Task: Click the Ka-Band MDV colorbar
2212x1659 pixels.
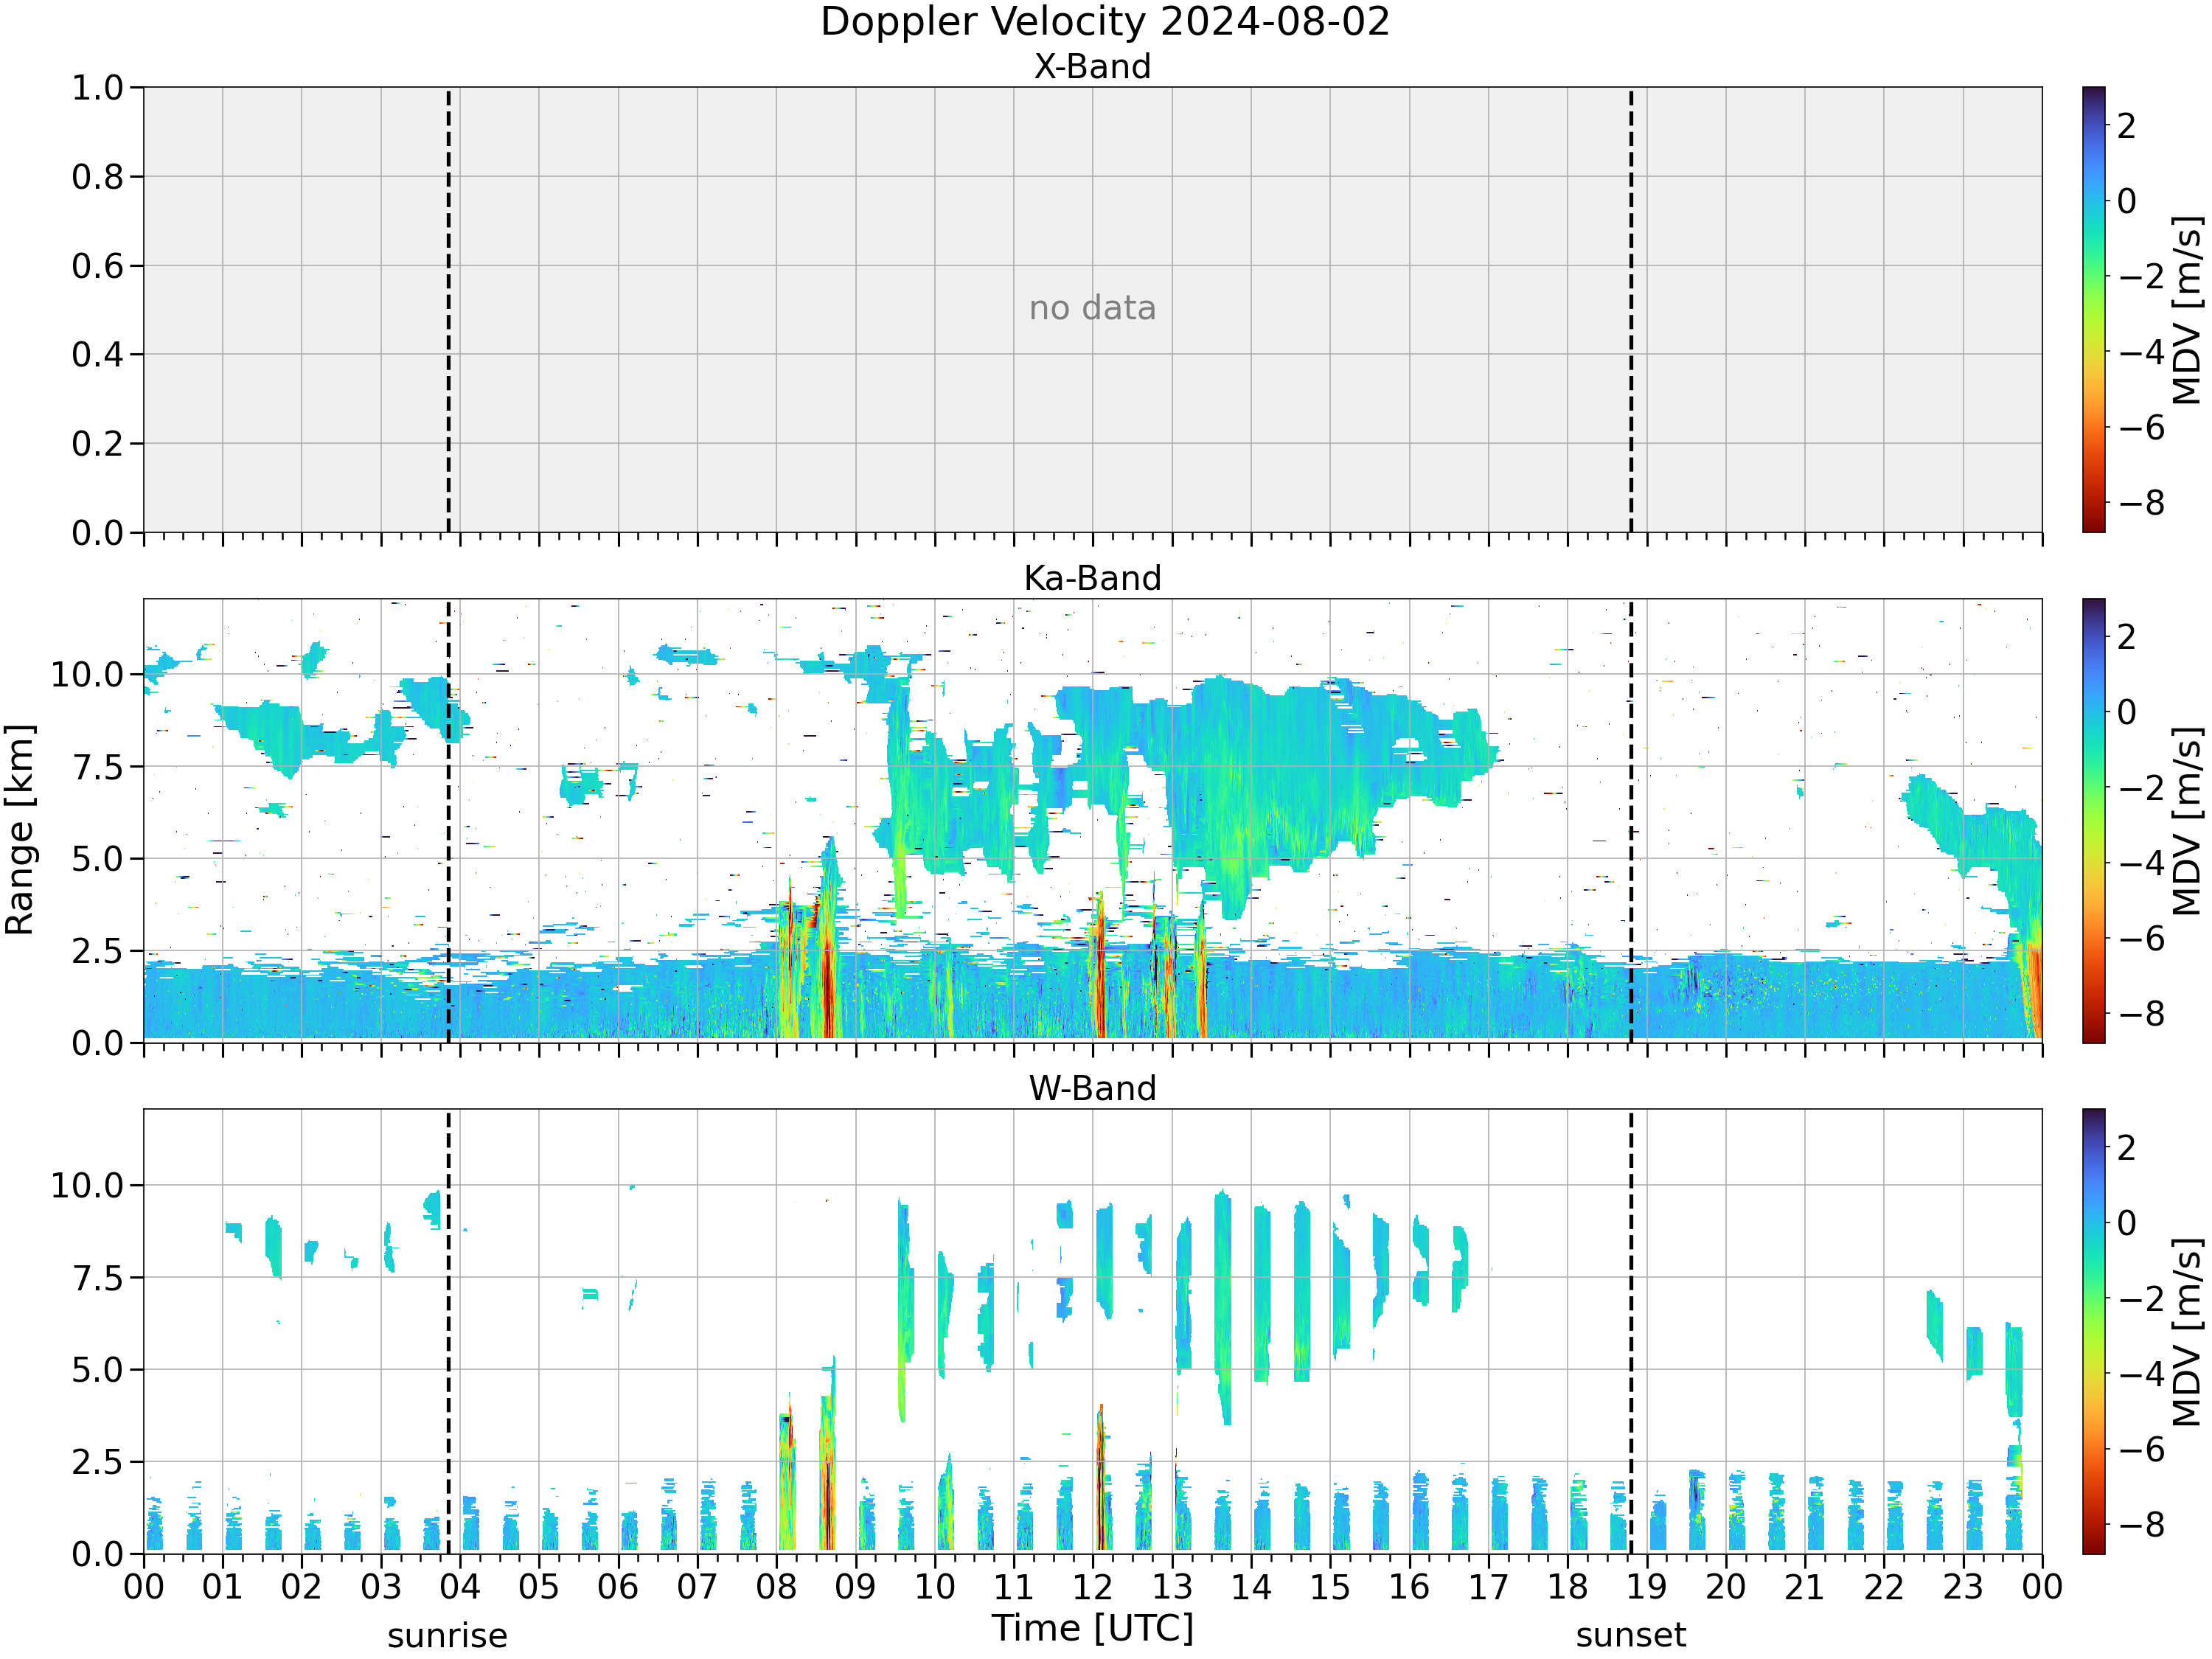Action: point(2094,821)
